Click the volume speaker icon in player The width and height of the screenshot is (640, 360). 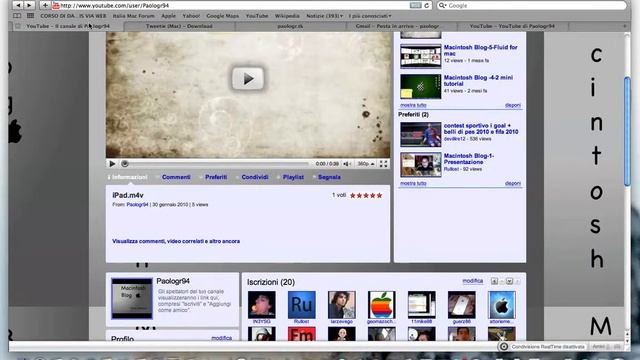click(x=347, y=164)
